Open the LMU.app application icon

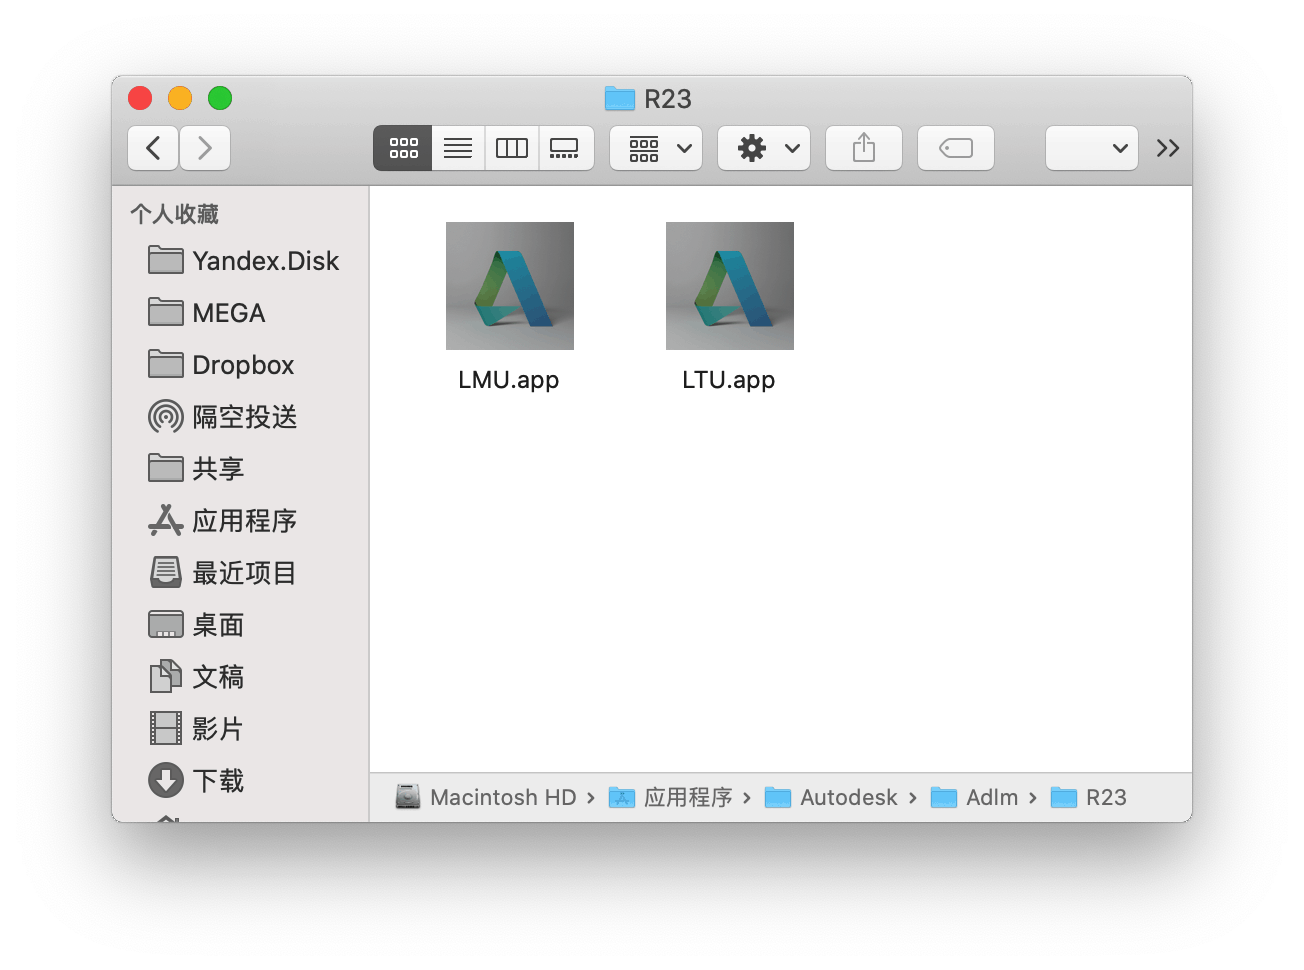[509, 287]
